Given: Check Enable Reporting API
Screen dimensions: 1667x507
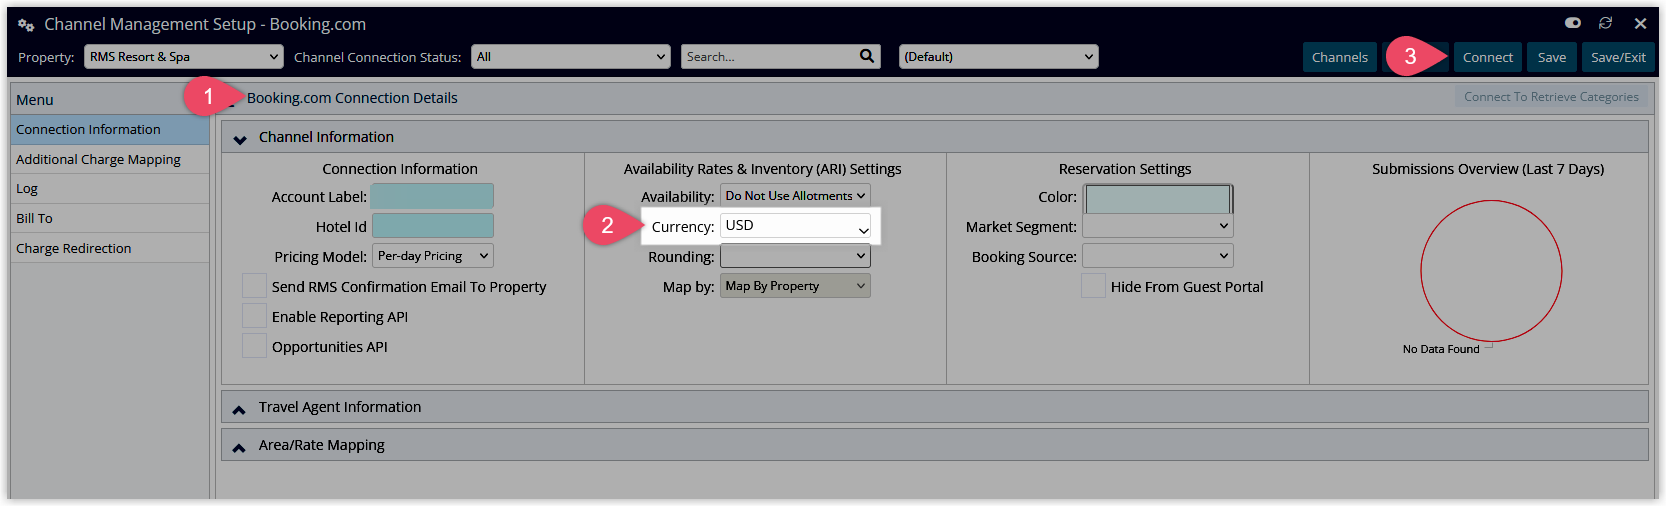Looking at the screenshot, I should (x=254, y=316).
